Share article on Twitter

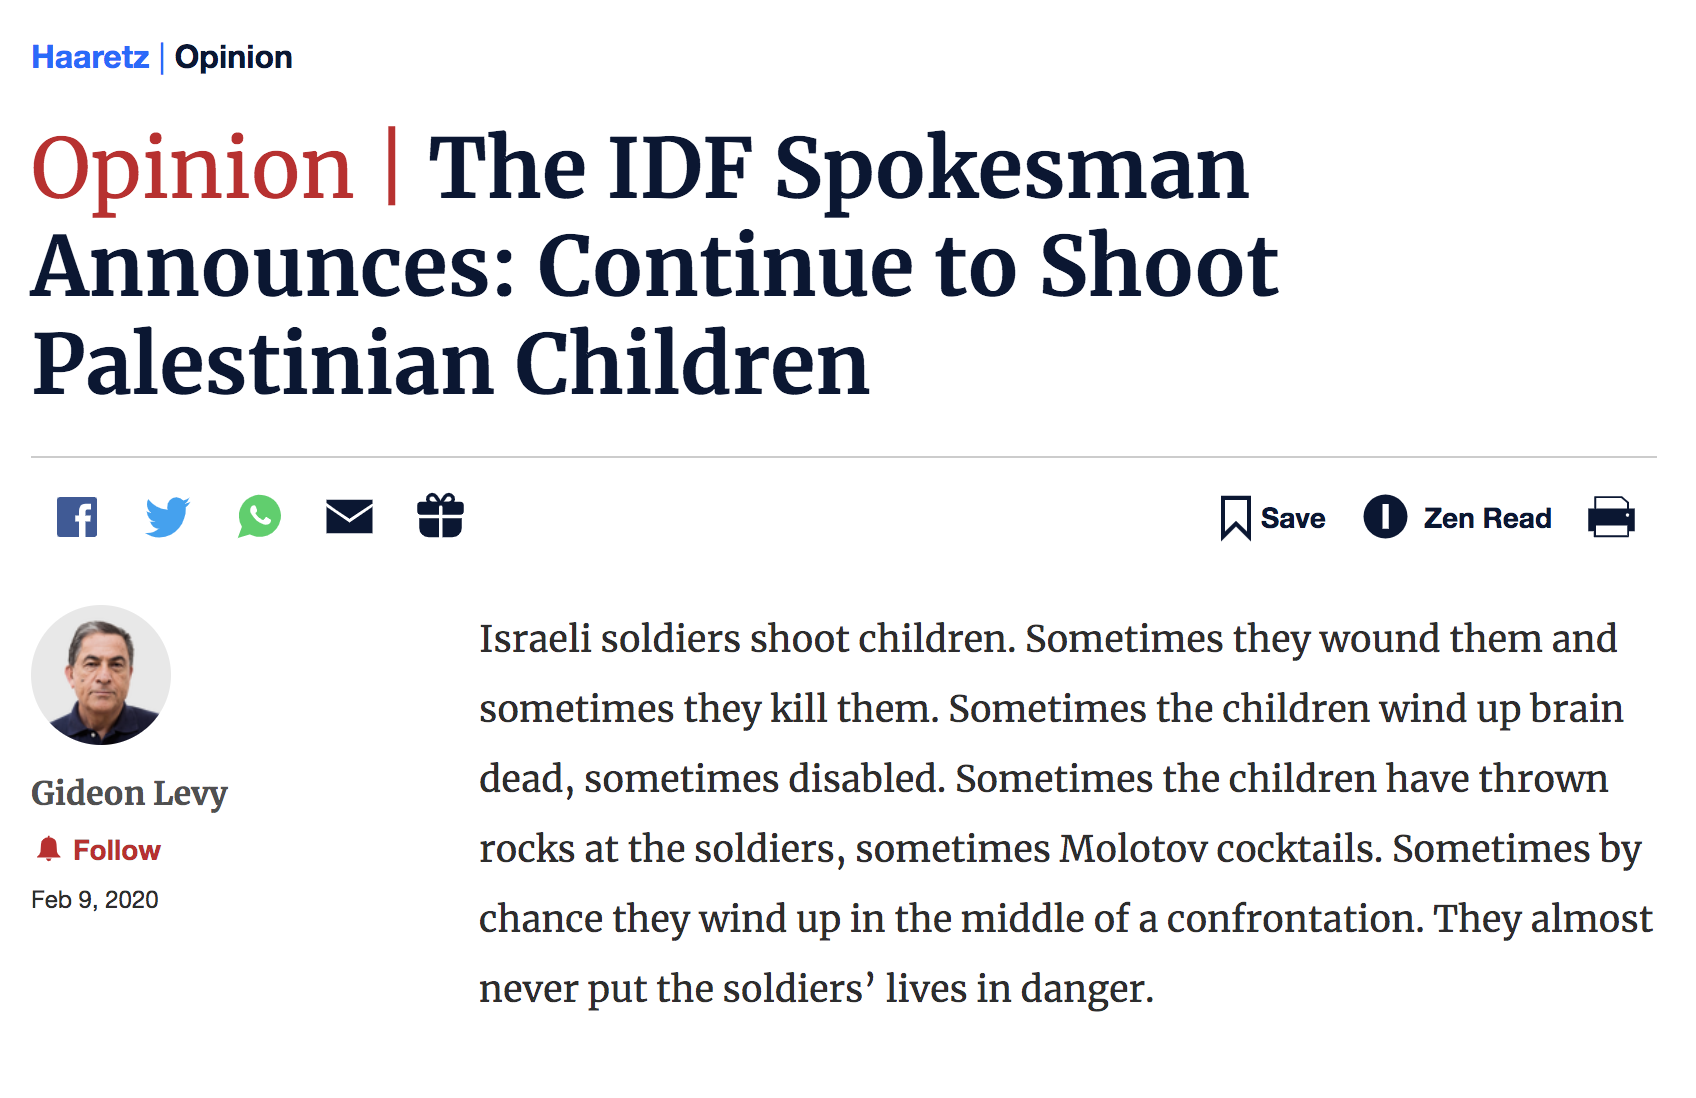tap(167, 517)
